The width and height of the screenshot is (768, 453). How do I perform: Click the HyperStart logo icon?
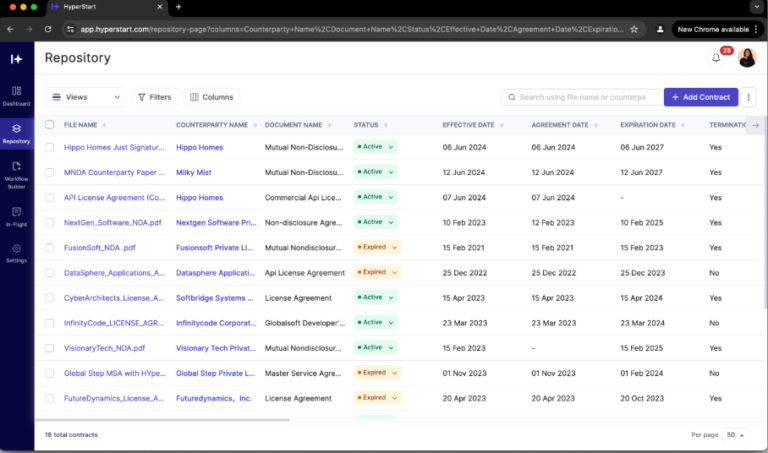pyautogui.click(x=17, y=59)
